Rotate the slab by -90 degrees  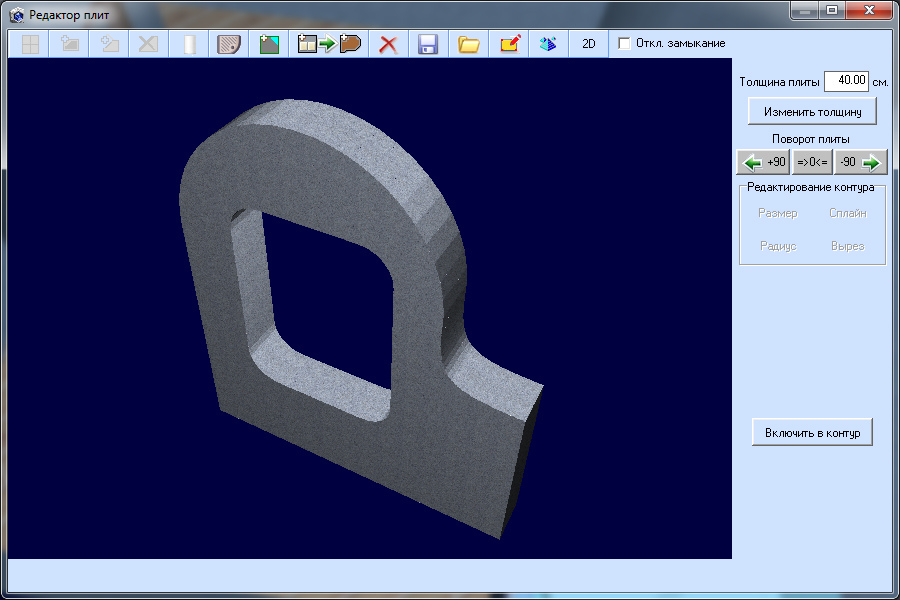click(861, 162)
